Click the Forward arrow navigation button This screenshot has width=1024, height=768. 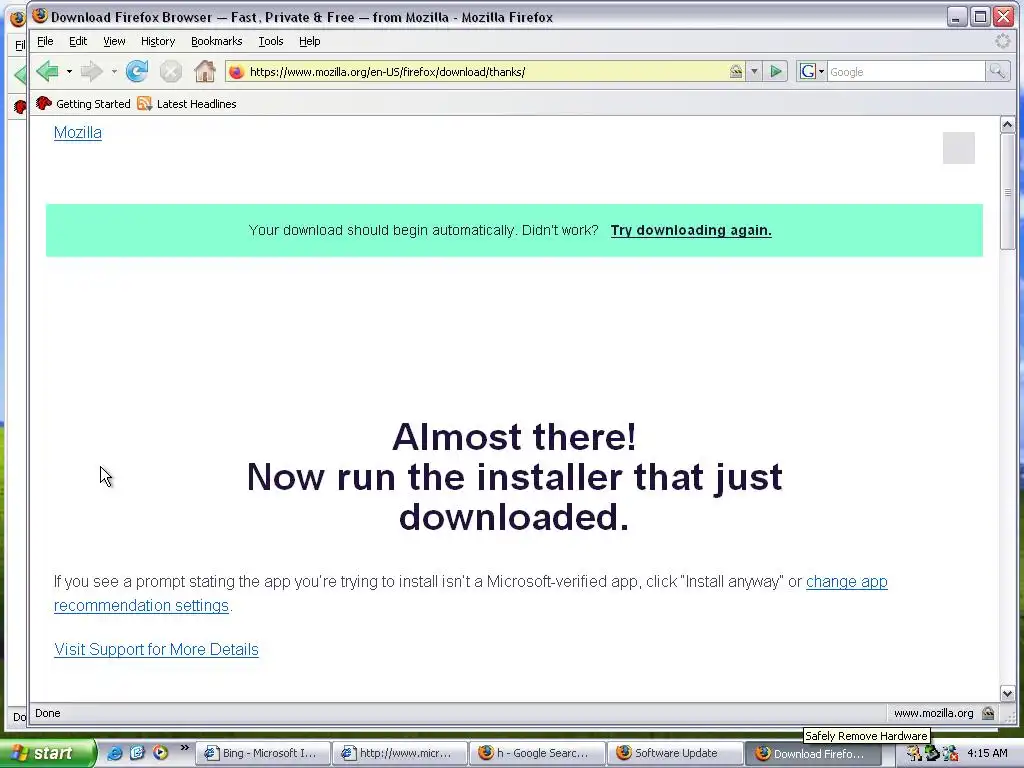coord(91,71)
